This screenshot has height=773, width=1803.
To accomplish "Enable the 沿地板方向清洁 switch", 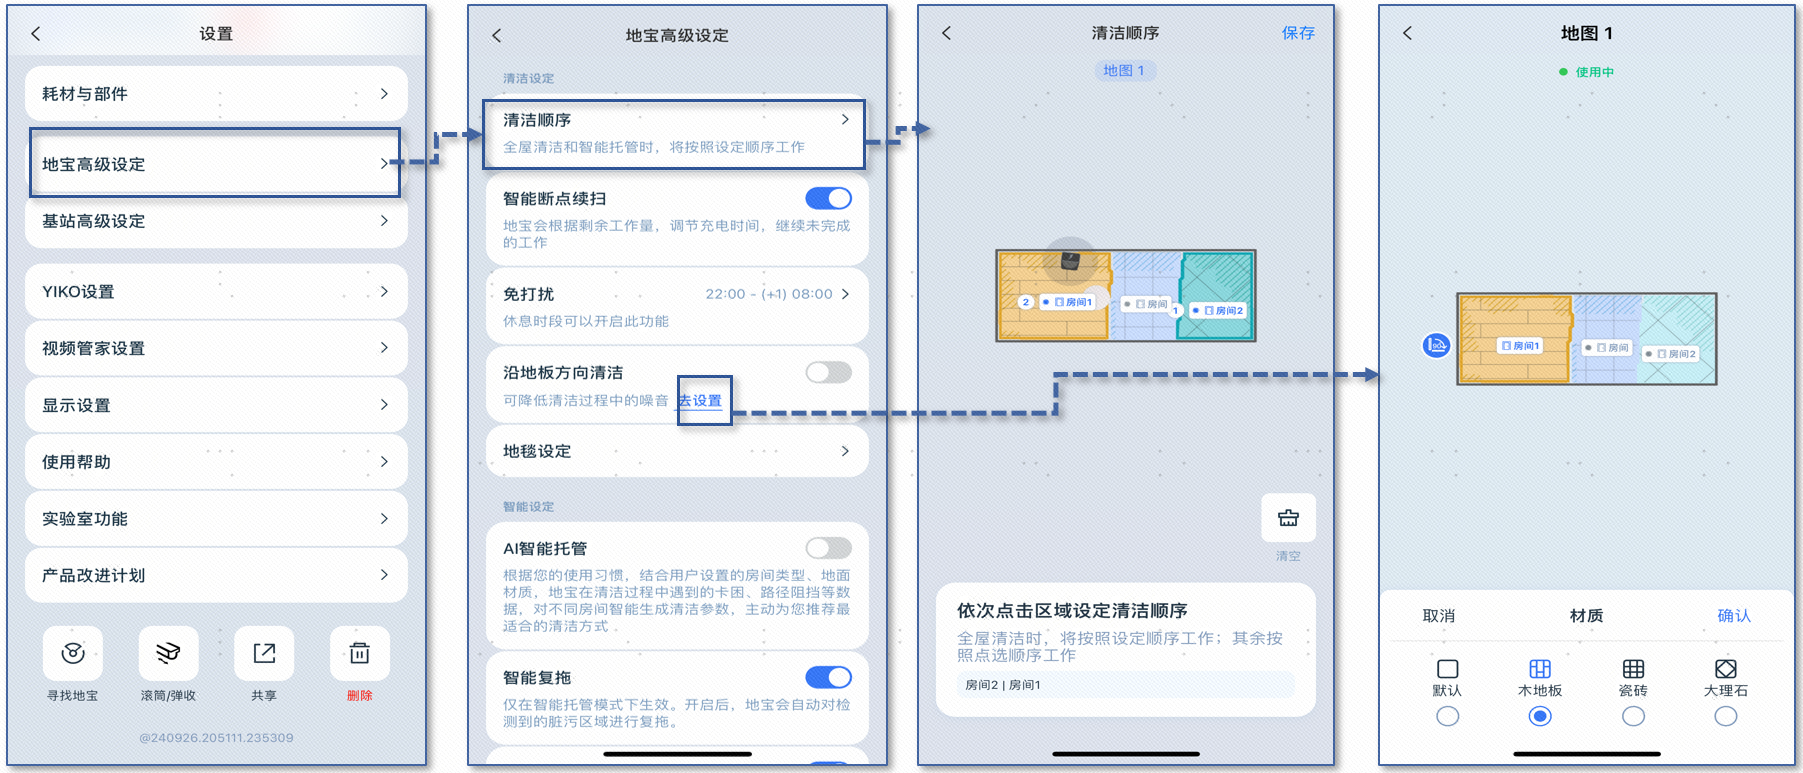I will (x=828, y=373).
